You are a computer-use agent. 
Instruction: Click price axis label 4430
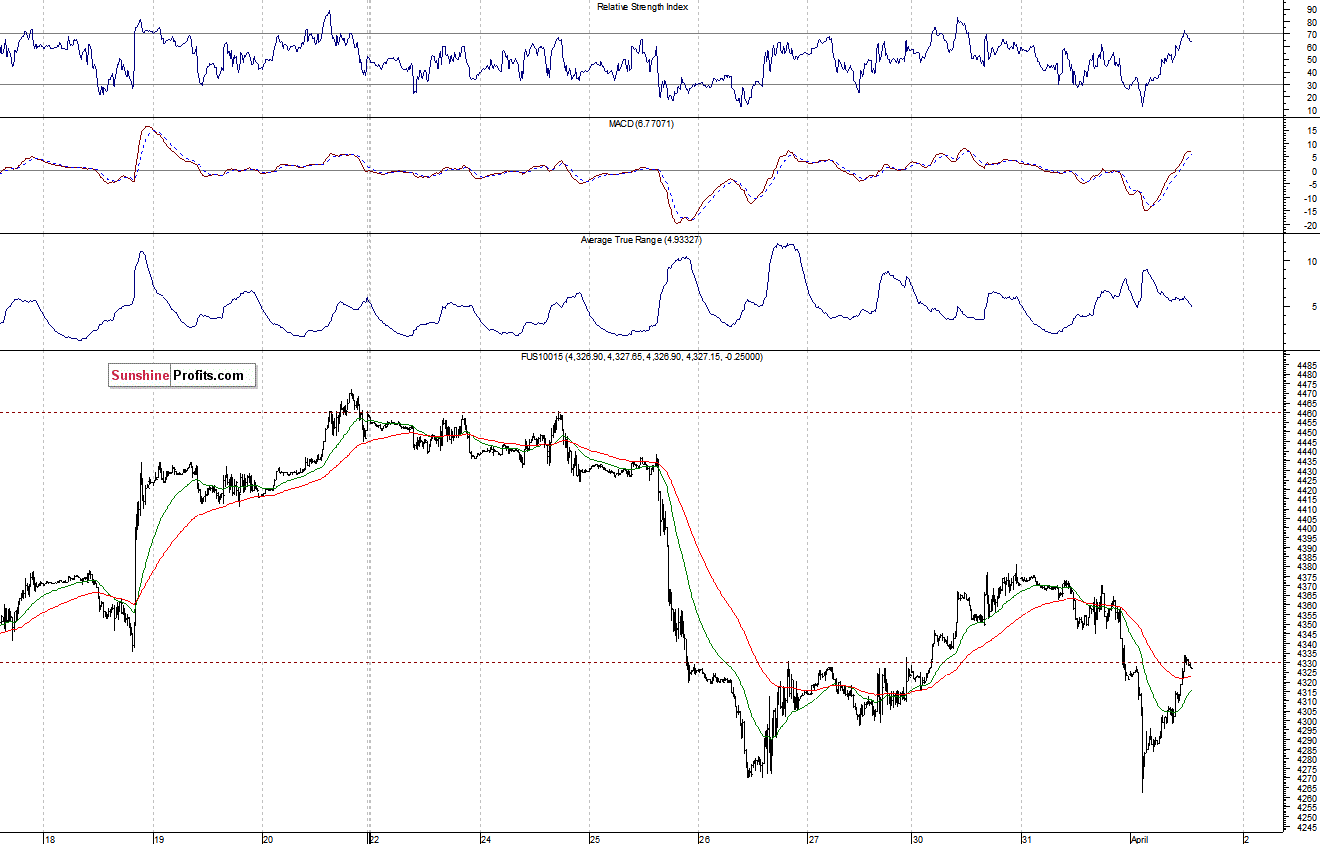coord(1306,471)
